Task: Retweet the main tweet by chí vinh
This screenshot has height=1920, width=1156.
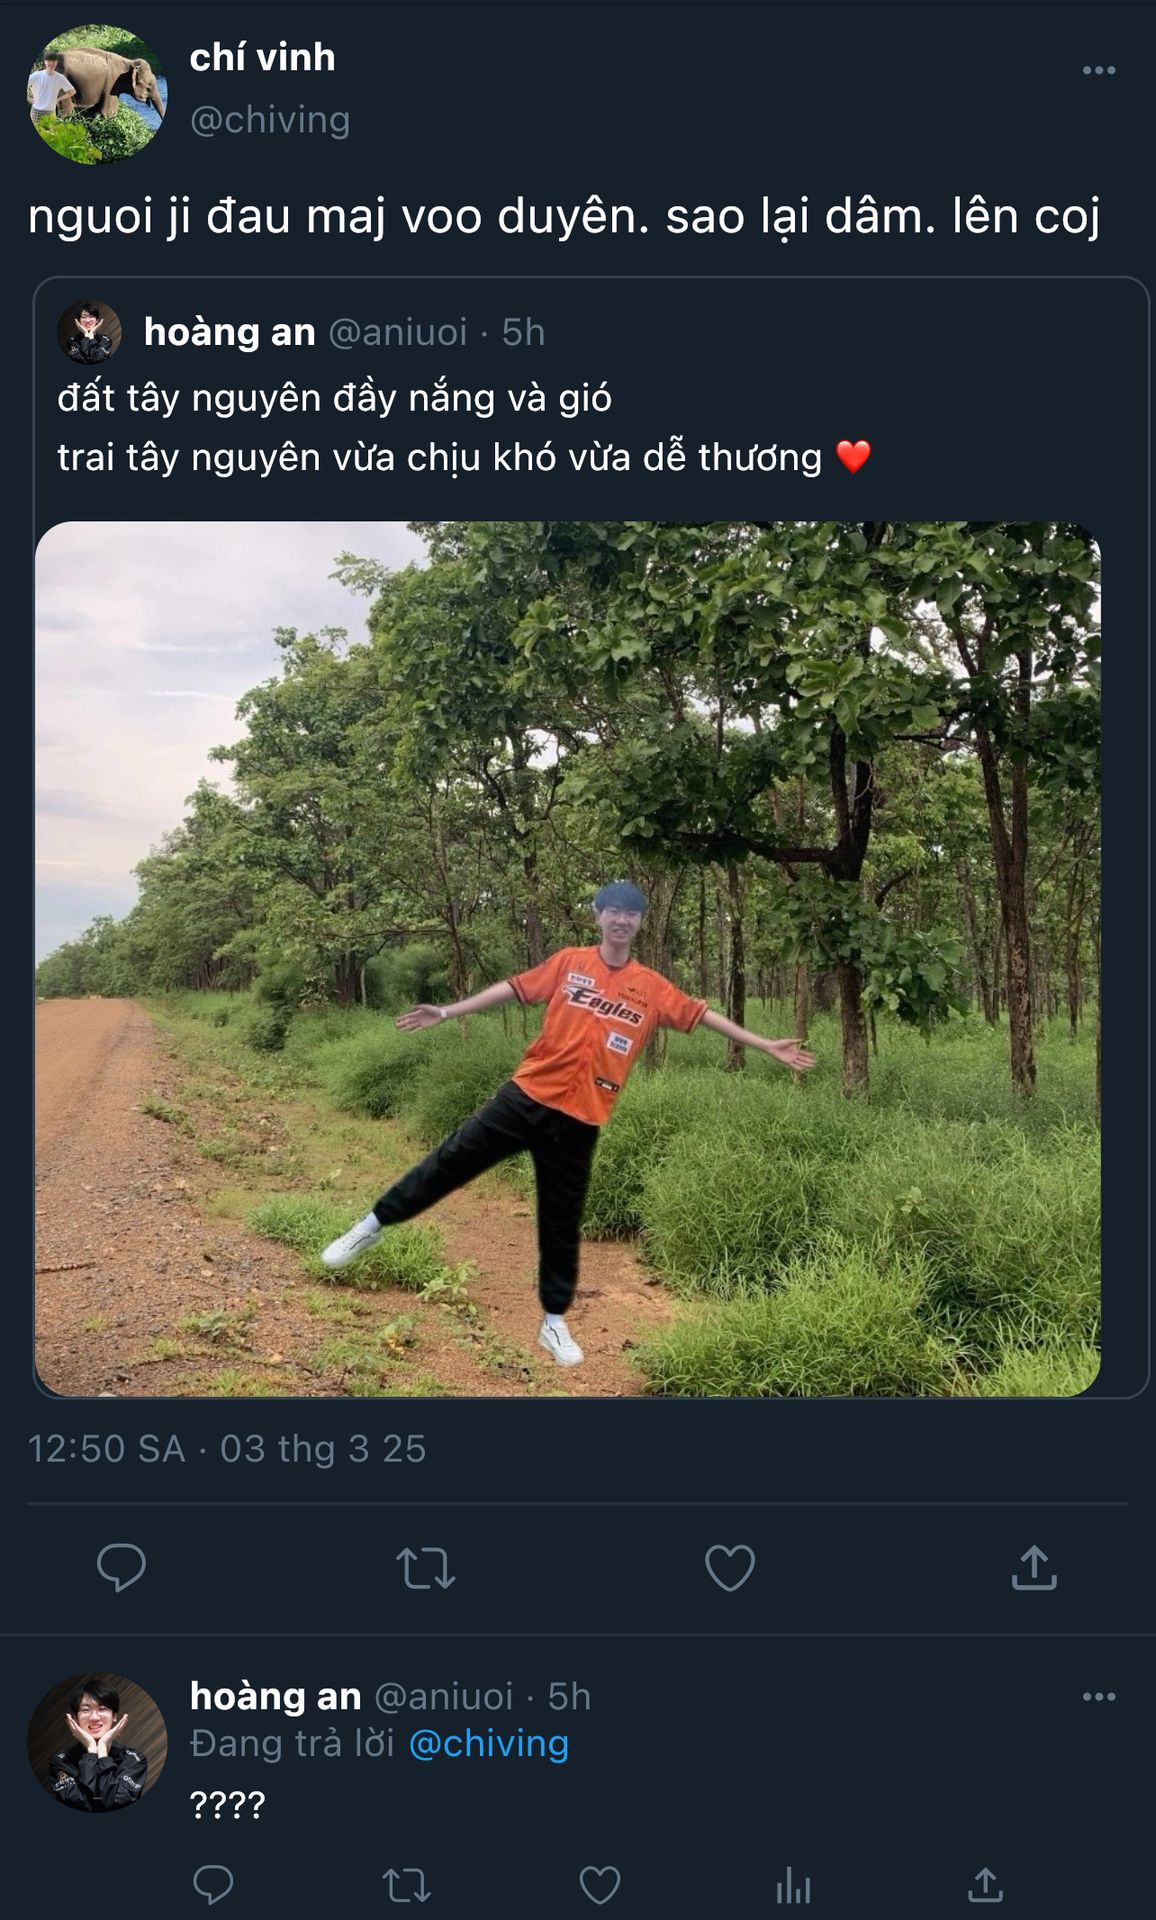Action: coord(426,1568)
